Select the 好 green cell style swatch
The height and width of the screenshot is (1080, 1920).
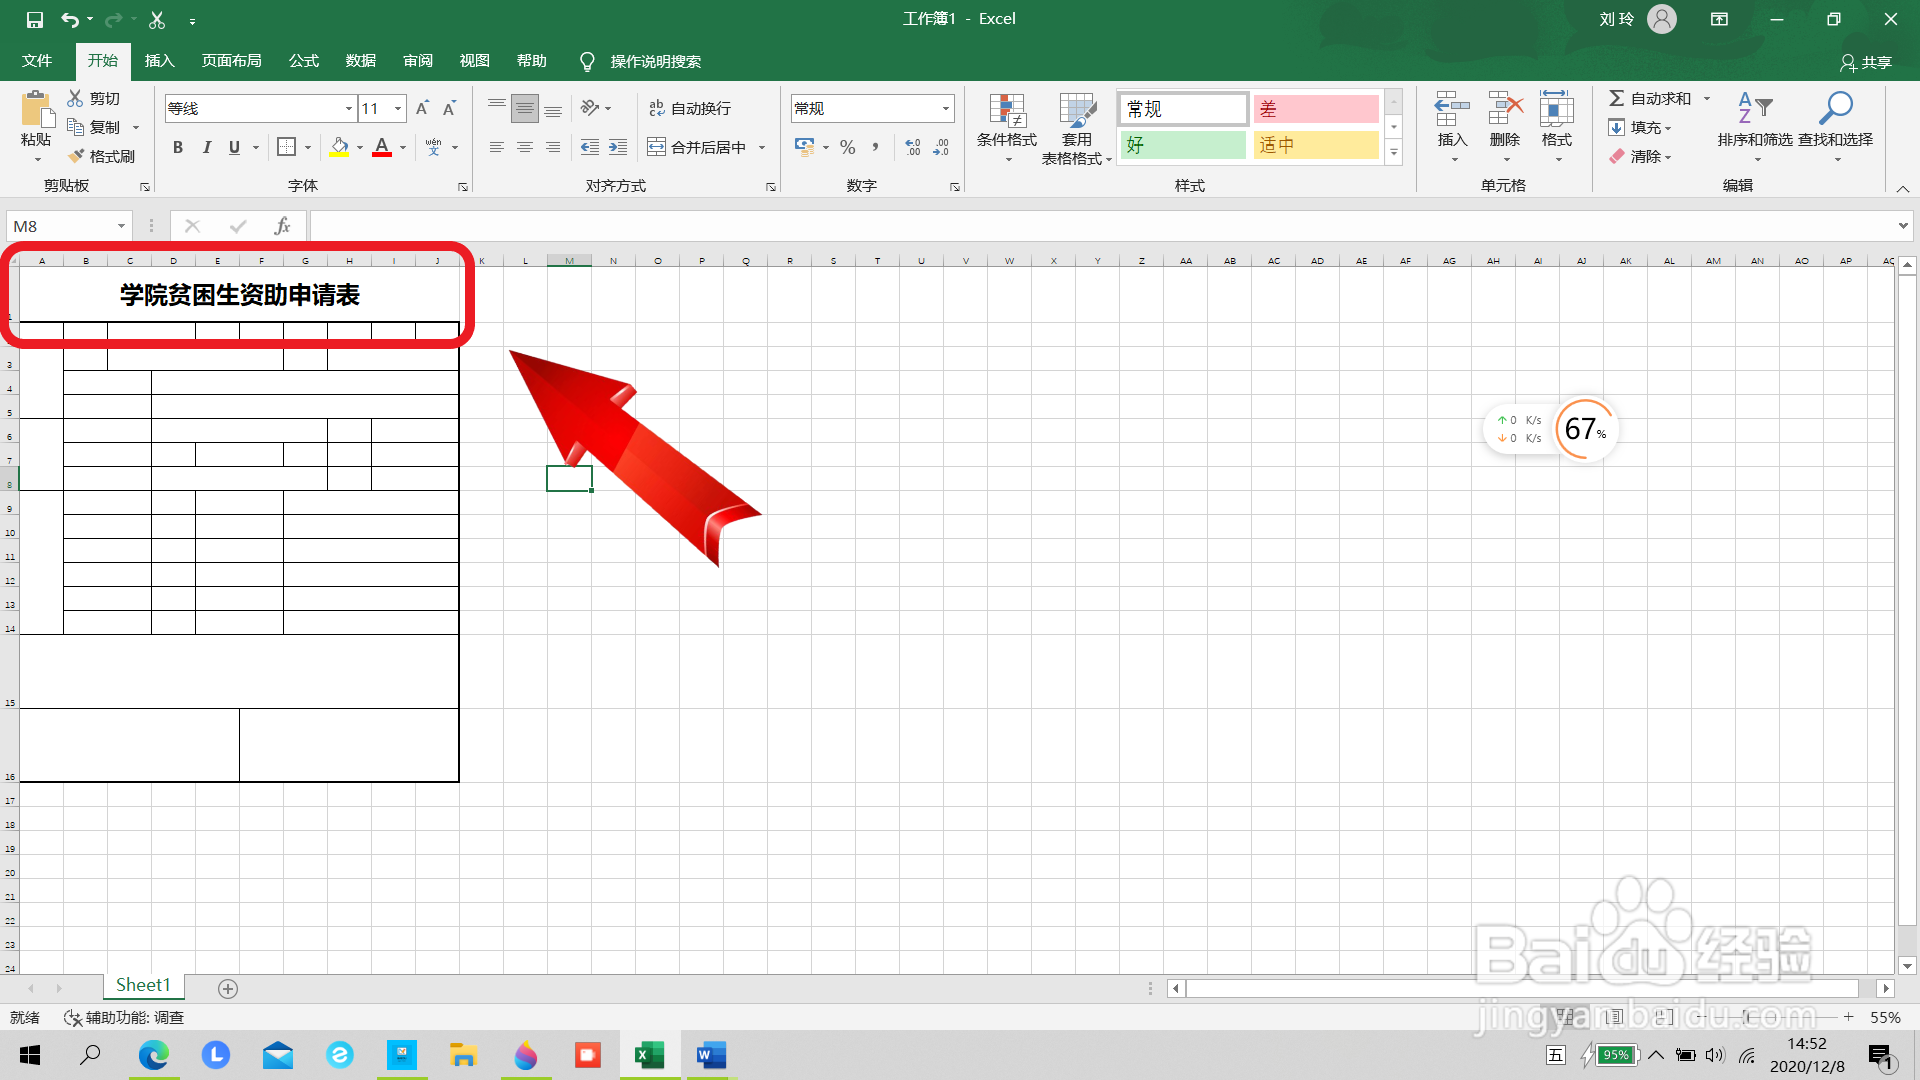(1183, 145)
